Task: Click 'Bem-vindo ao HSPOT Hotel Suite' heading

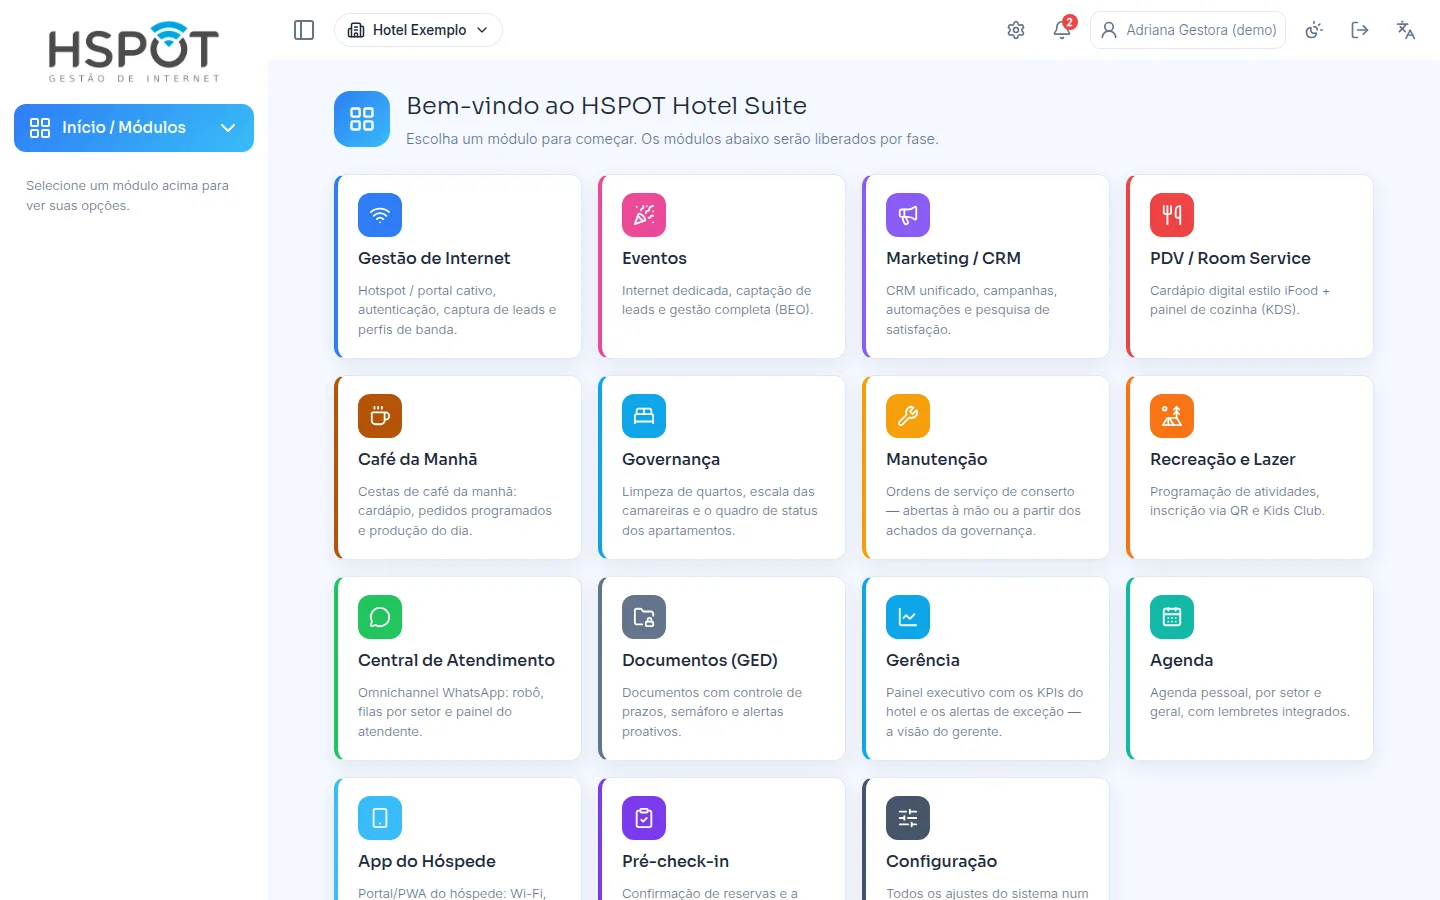Action: click(606, 106)
